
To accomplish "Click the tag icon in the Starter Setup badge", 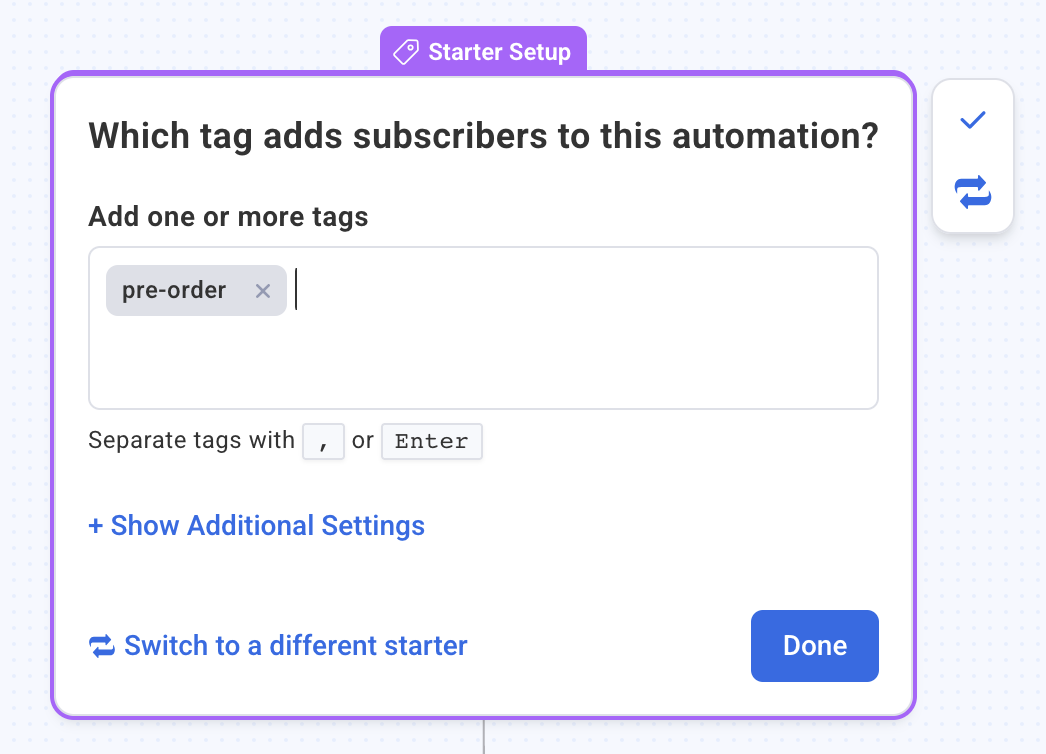I will pos(404,51).
